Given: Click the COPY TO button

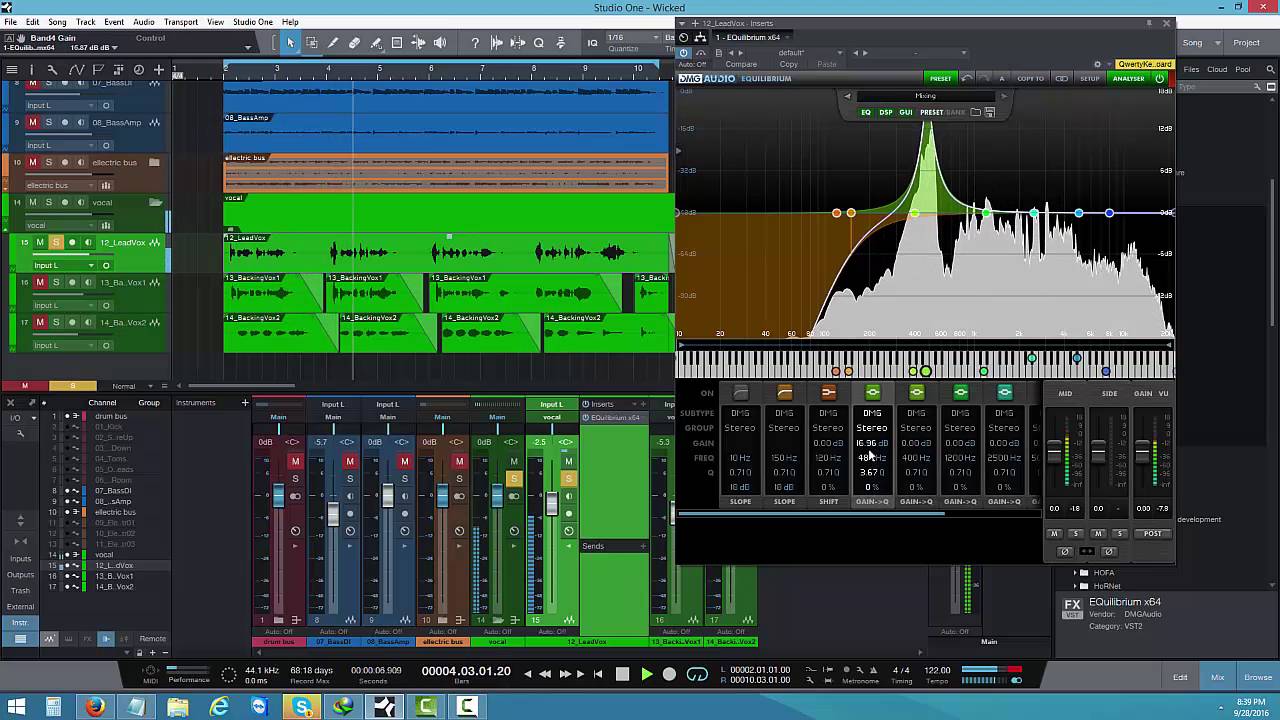Looking at the screenshot, I should pos(1031,78).
